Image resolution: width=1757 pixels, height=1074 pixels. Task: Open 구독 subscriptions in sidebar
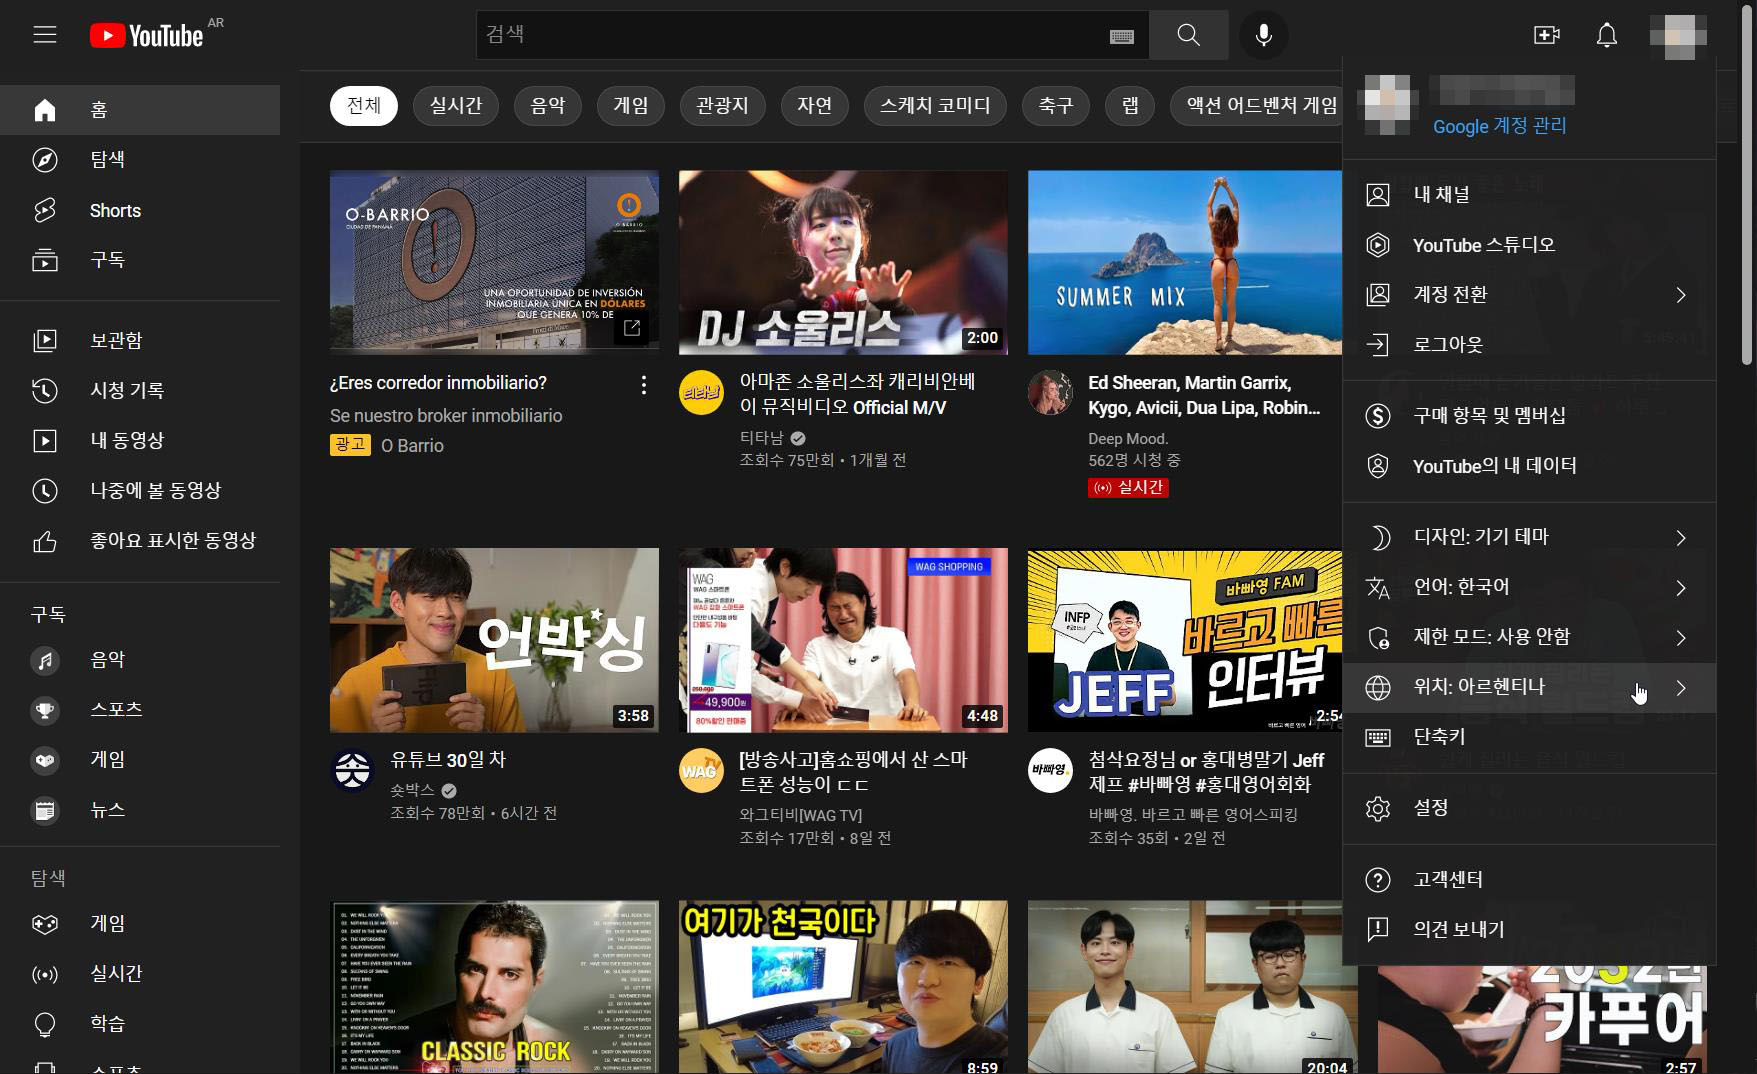pyautogui.click(x=140, y=260)
